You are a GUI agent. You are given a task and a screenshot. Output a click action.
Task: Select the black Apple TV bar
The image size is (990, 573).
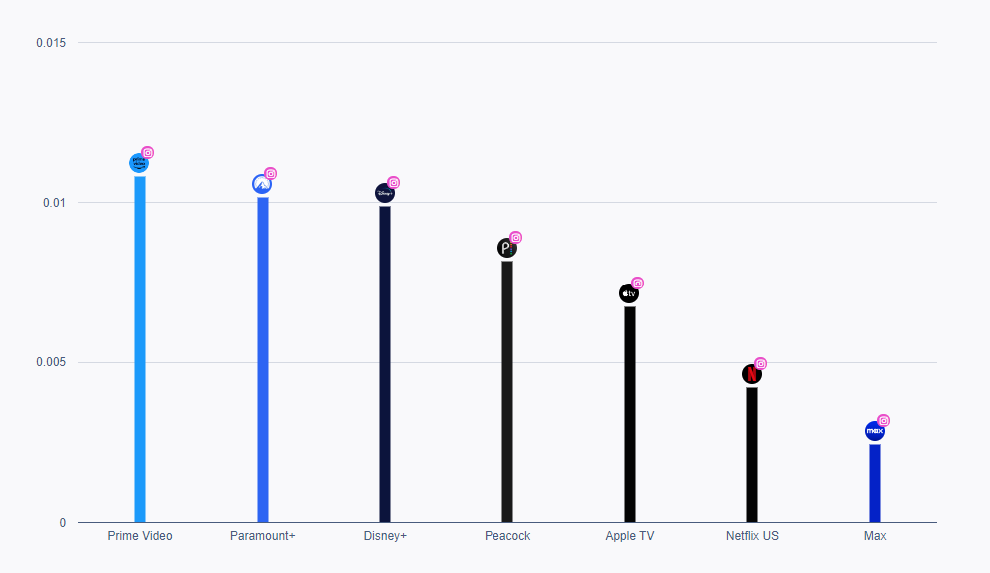click(630, 415)
